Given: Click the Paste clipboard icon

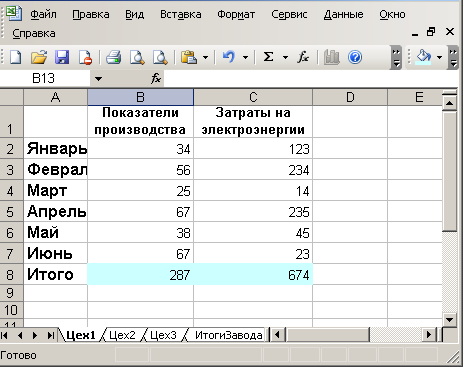Looking at the screenshot, I should coord(189,57).
